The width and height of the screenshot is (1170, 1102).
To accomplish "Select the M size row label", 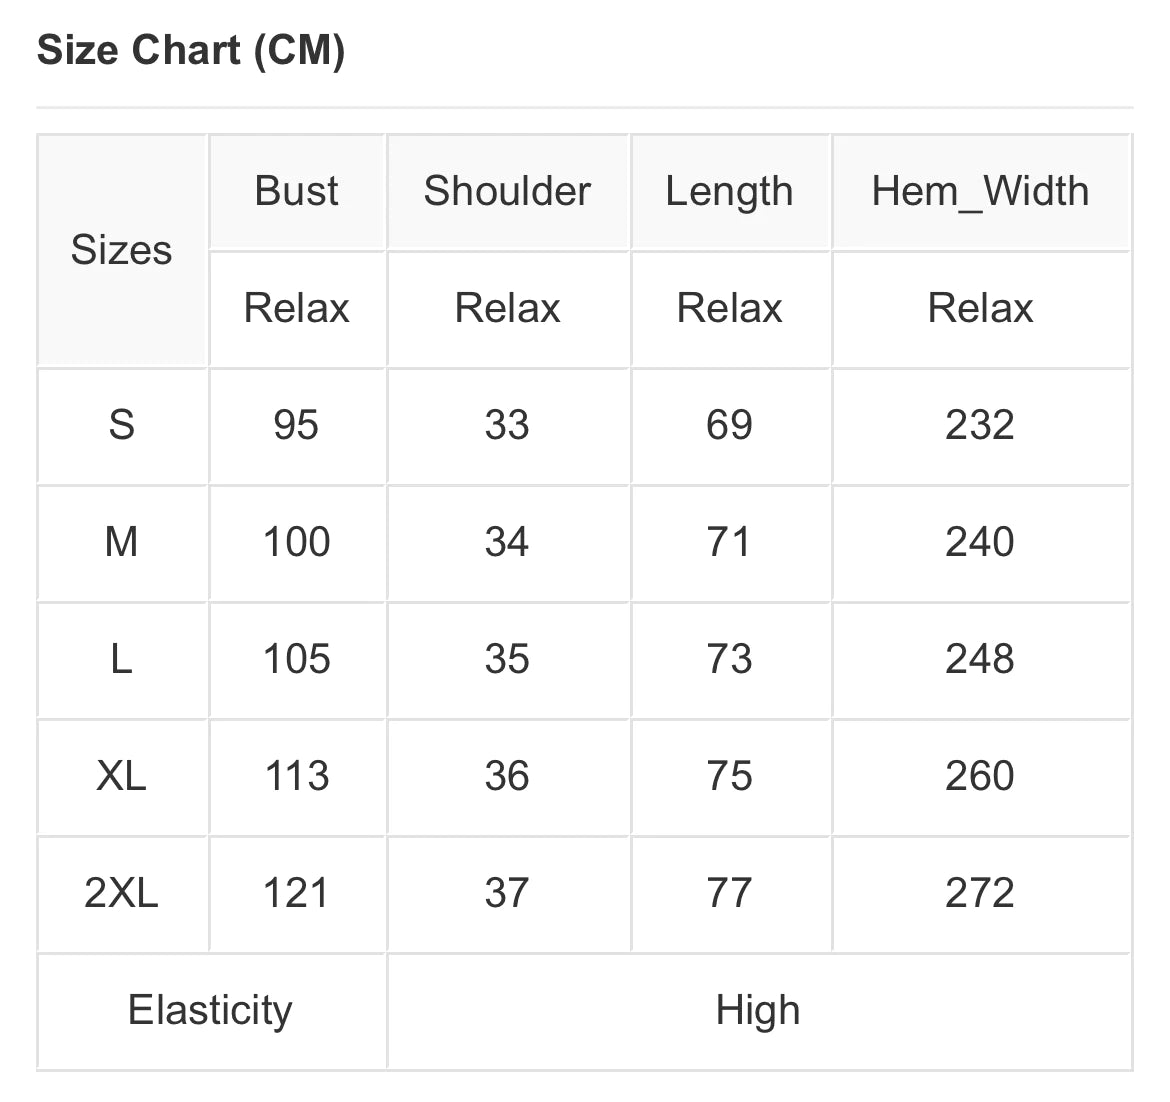I will pos(121,542).
